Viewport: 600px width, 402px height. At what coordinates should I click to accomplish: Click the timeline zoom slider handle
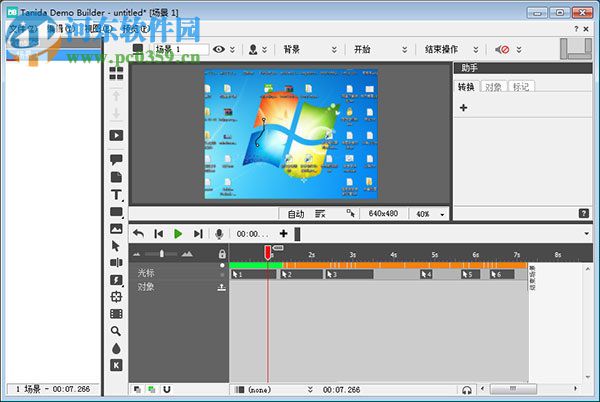click(162, 254)
